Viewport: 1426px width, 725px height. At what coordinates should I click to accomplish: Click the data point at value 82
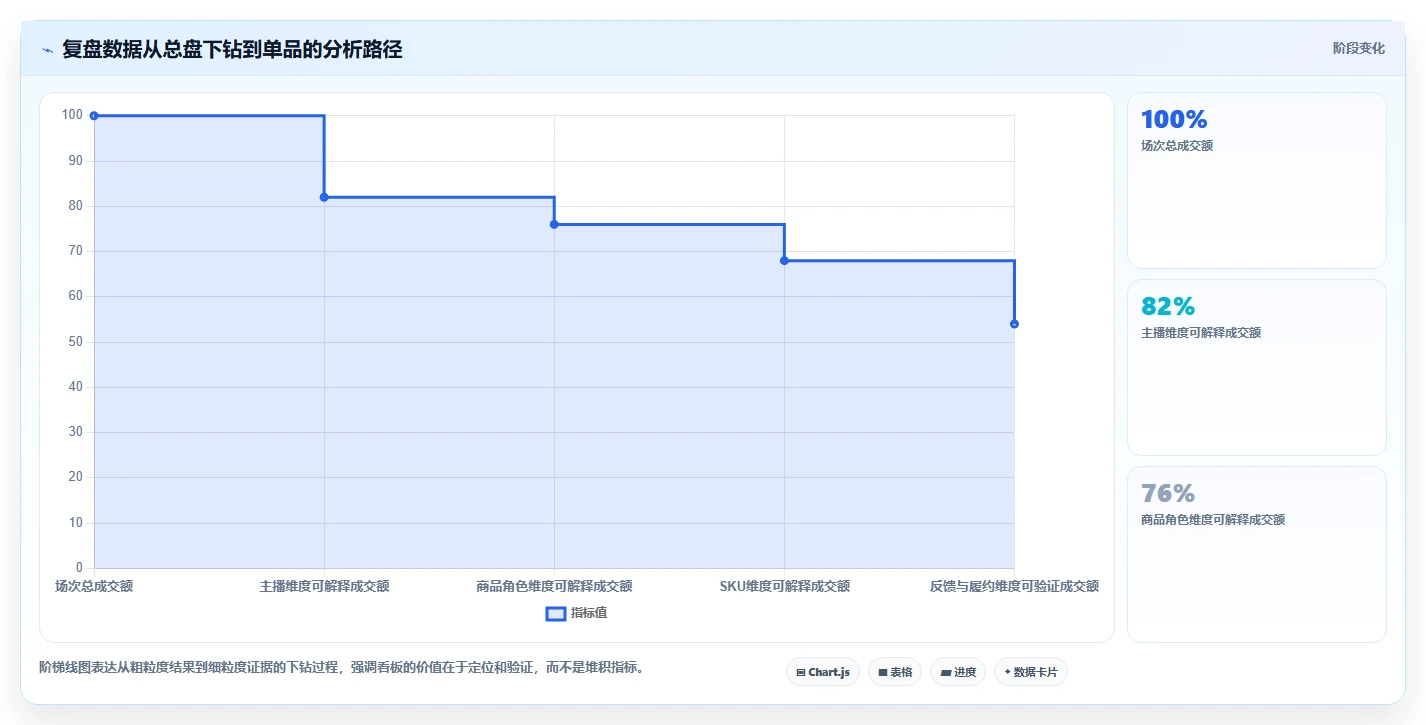click(324, 197)
